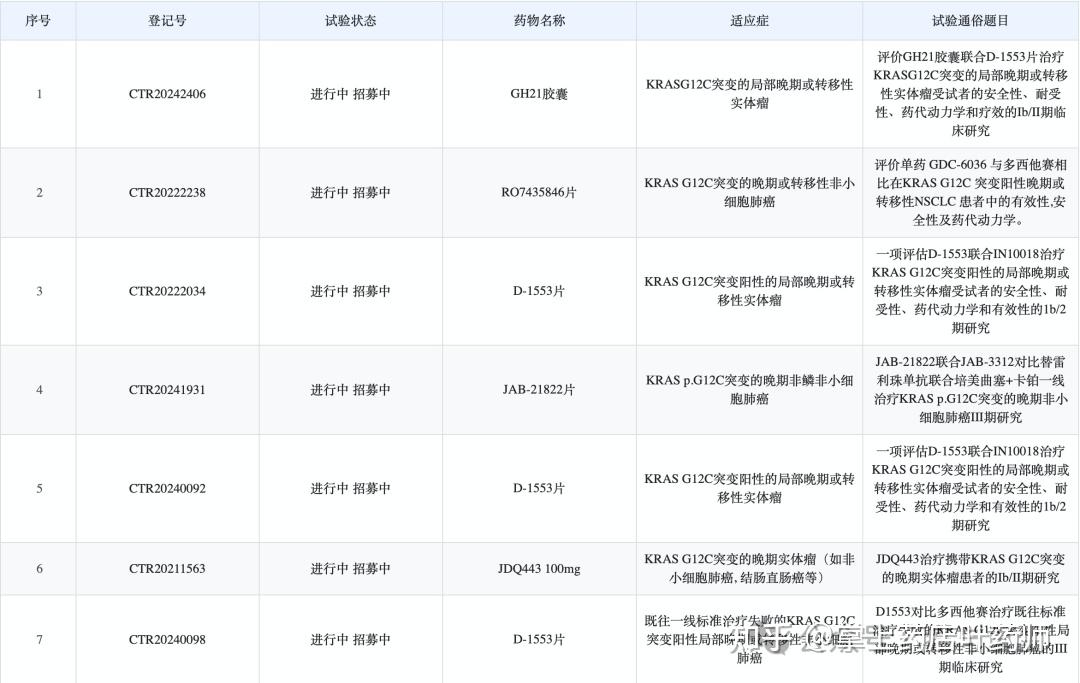Open registration number CTR20222034
1080x683 pixels.
pyautogui.click(x=165, y=291)
